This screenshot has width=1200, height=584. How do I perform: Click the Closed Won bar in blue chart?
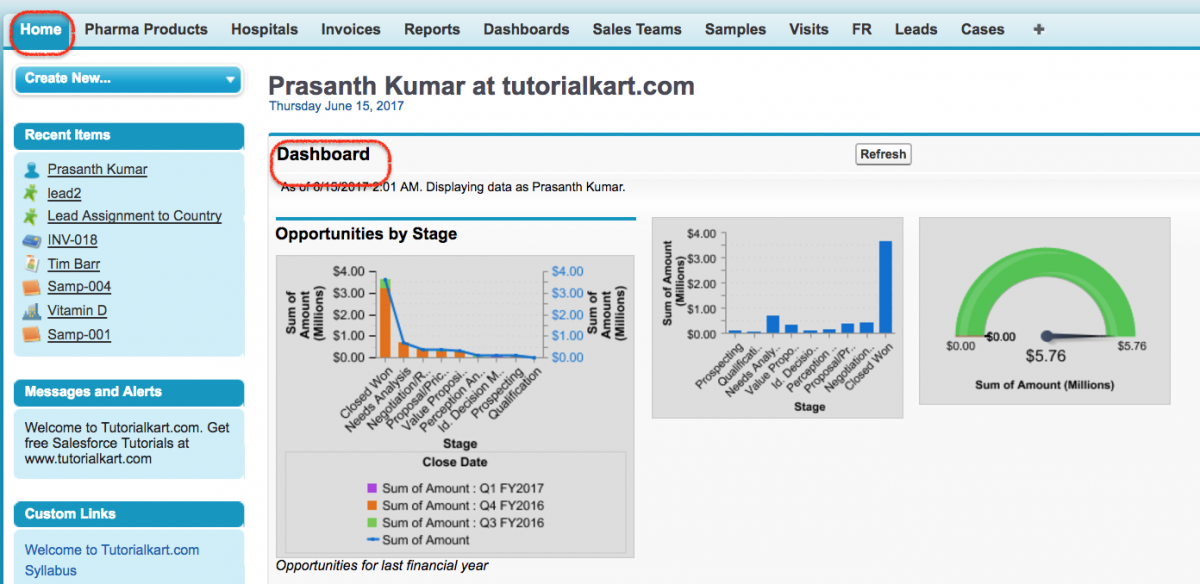[x=884, y=287]
